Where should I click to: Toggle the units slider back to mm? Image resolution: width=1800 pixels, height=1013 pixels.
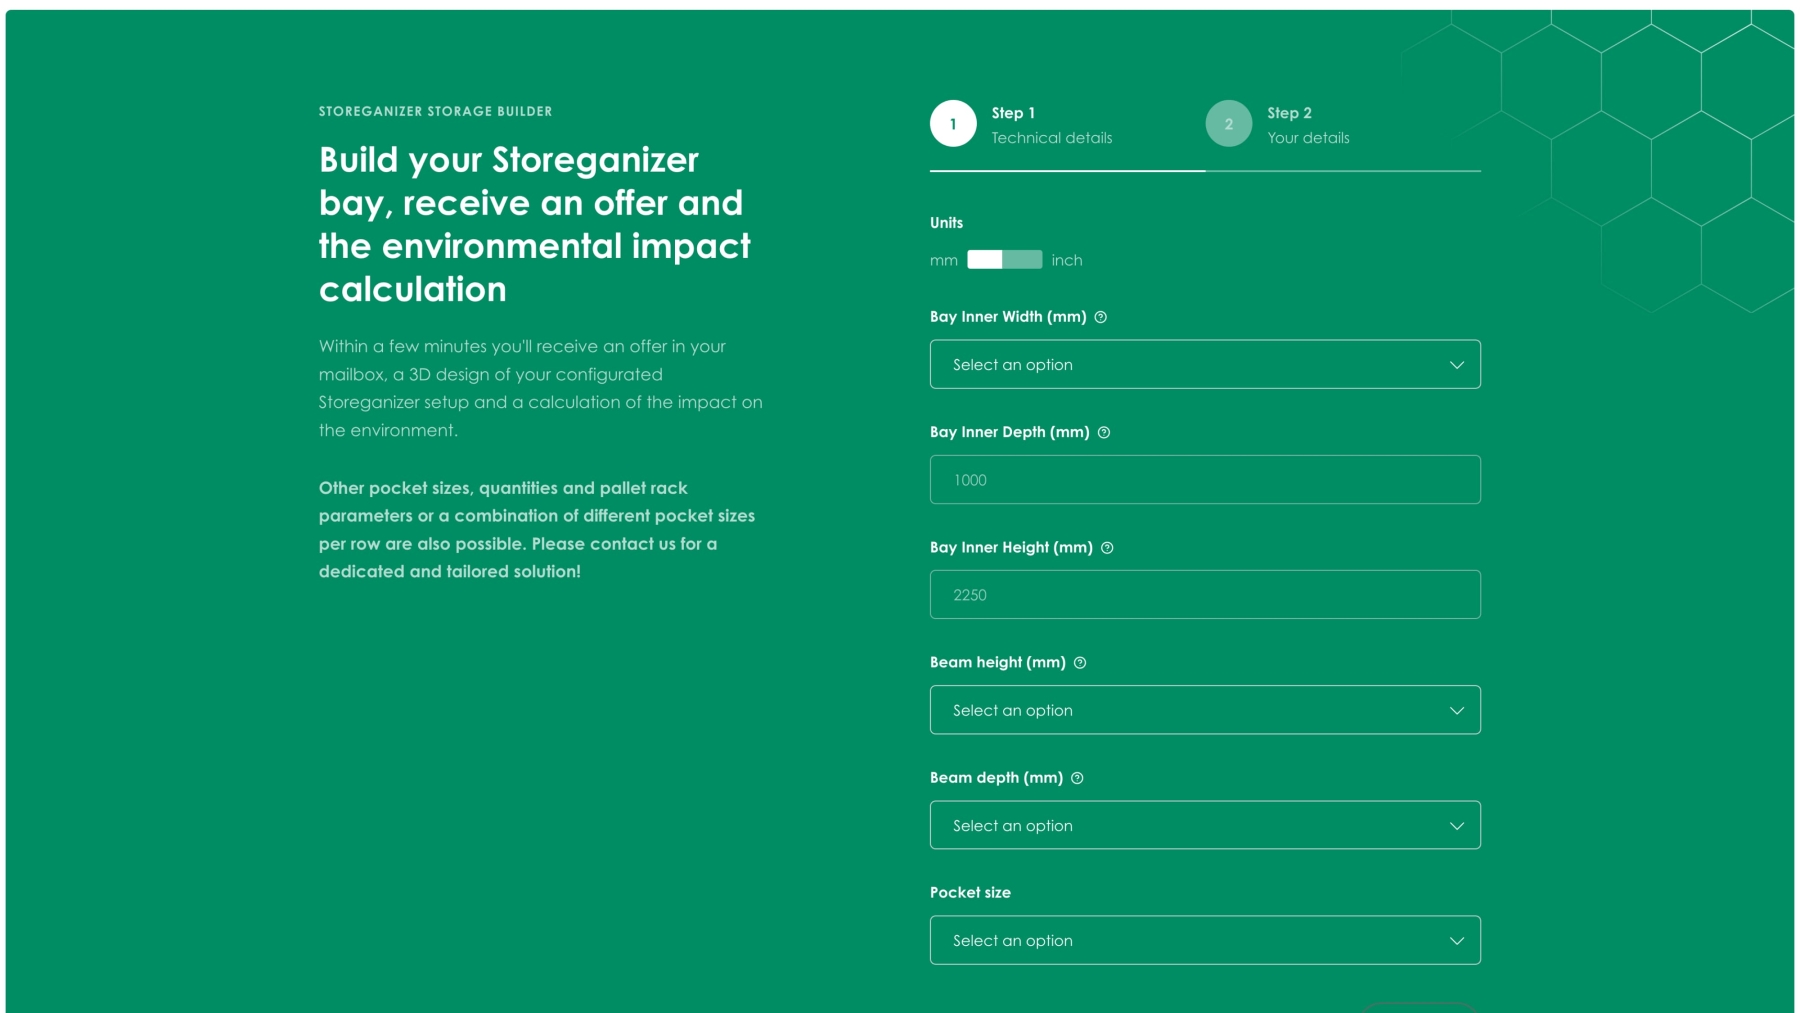coord(983,259)
